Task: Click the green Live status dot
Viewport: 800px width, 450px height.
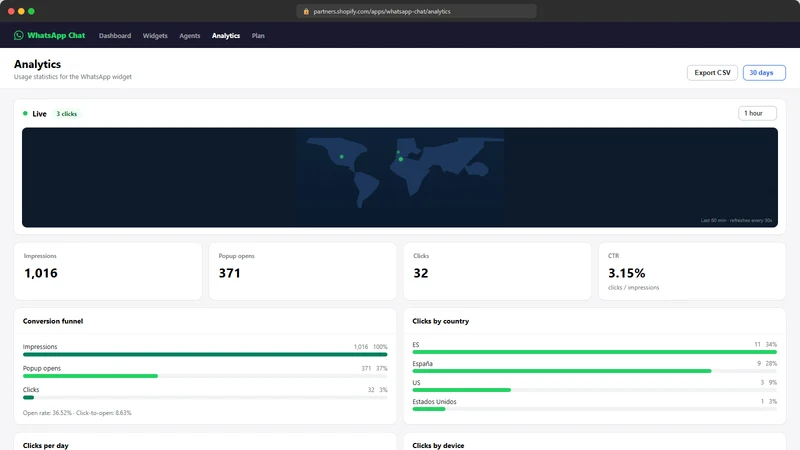Action: (x=25, y=113)
